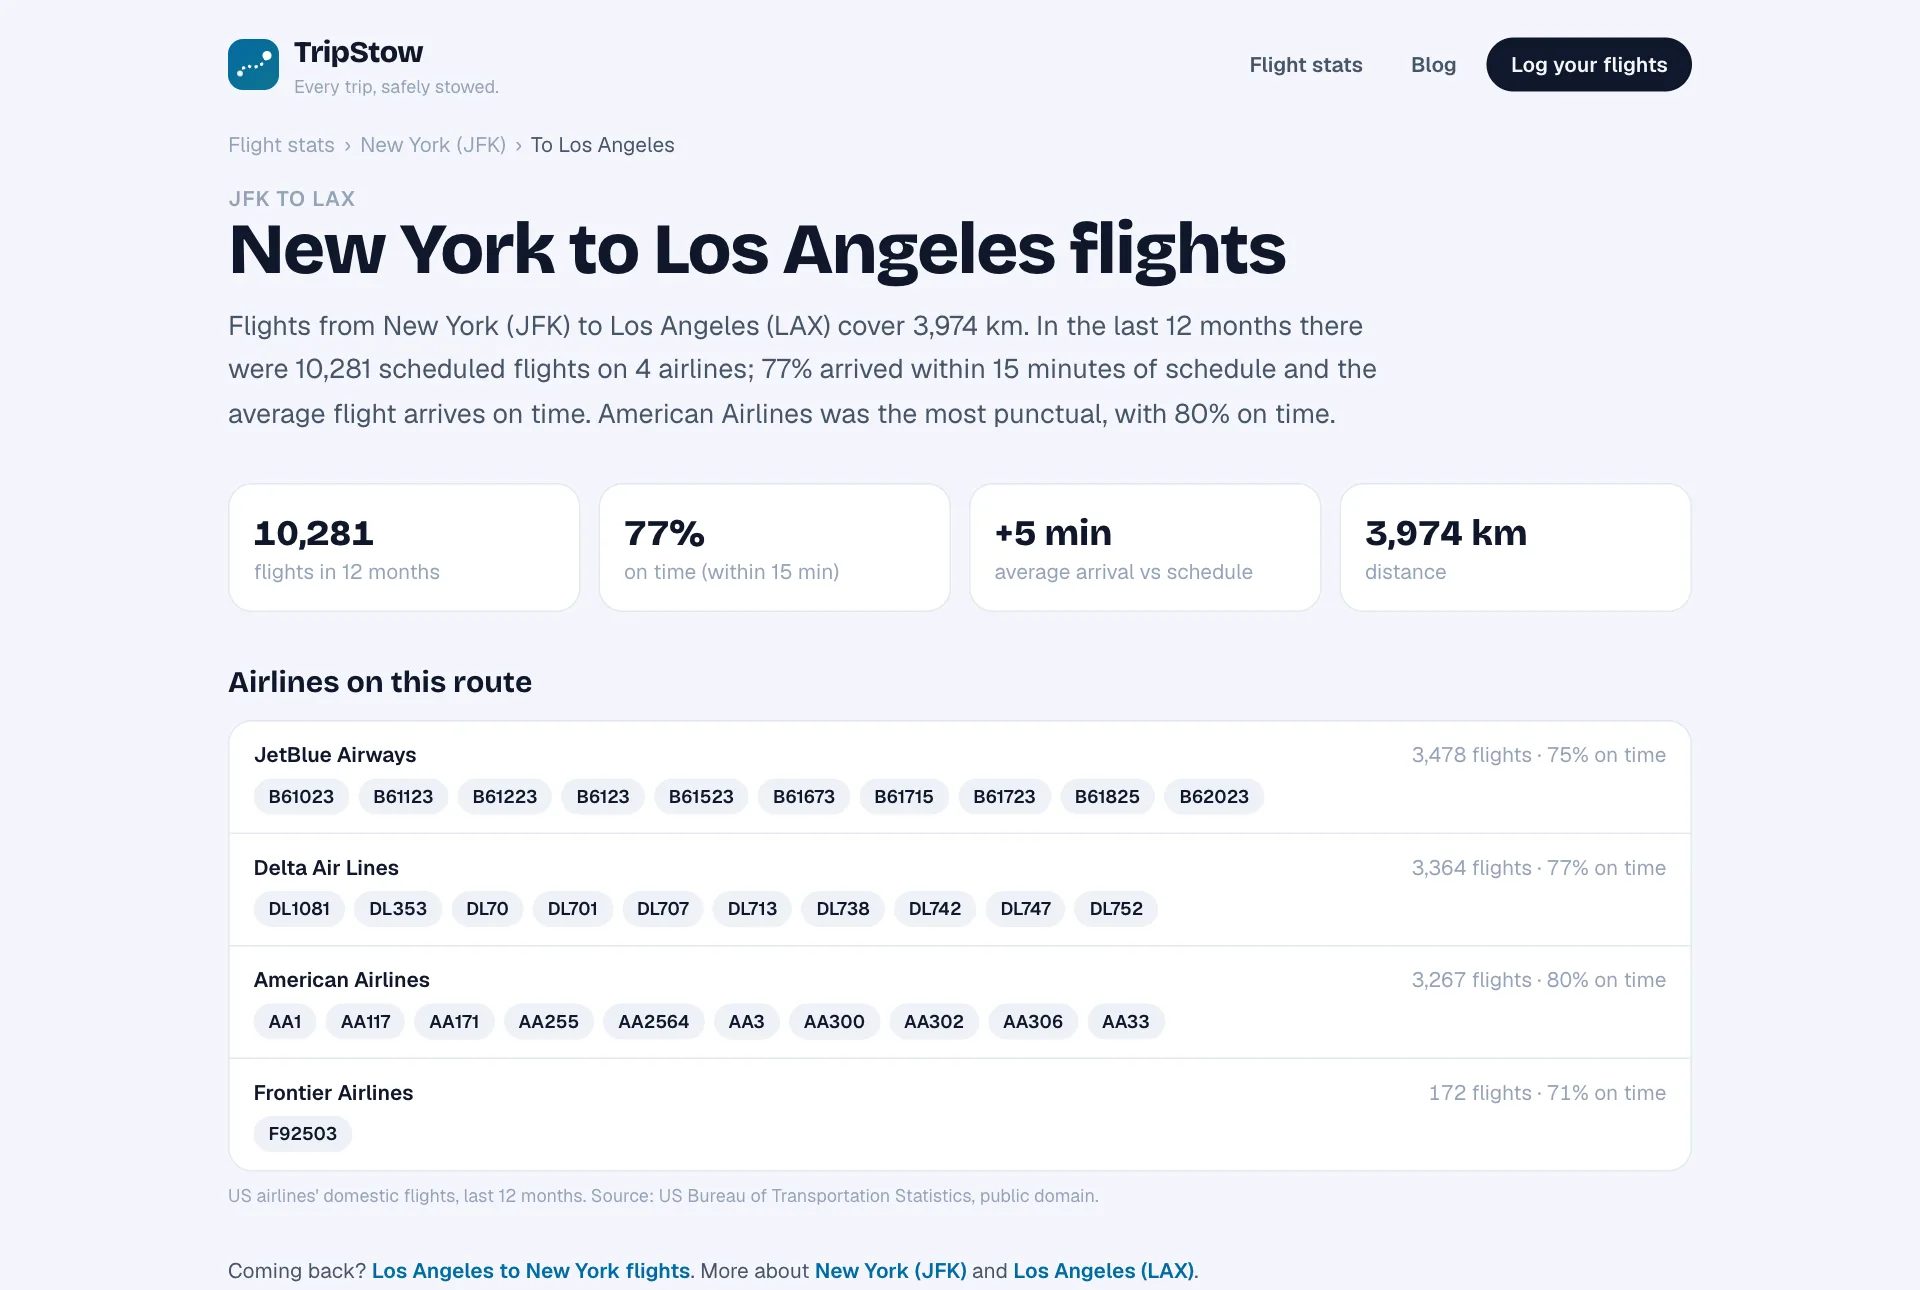Select Delta flight DL70

[x=487, y=909]
